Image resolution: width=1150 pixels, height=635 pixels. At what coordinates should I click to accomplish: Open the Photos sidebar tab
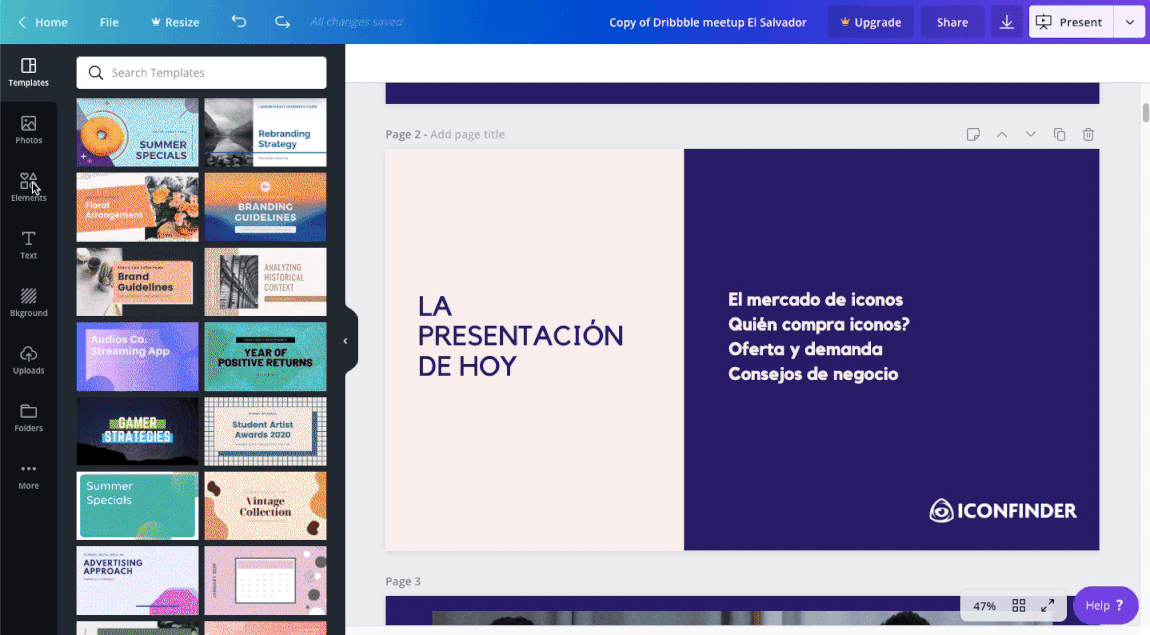click(x=29, y=130)
